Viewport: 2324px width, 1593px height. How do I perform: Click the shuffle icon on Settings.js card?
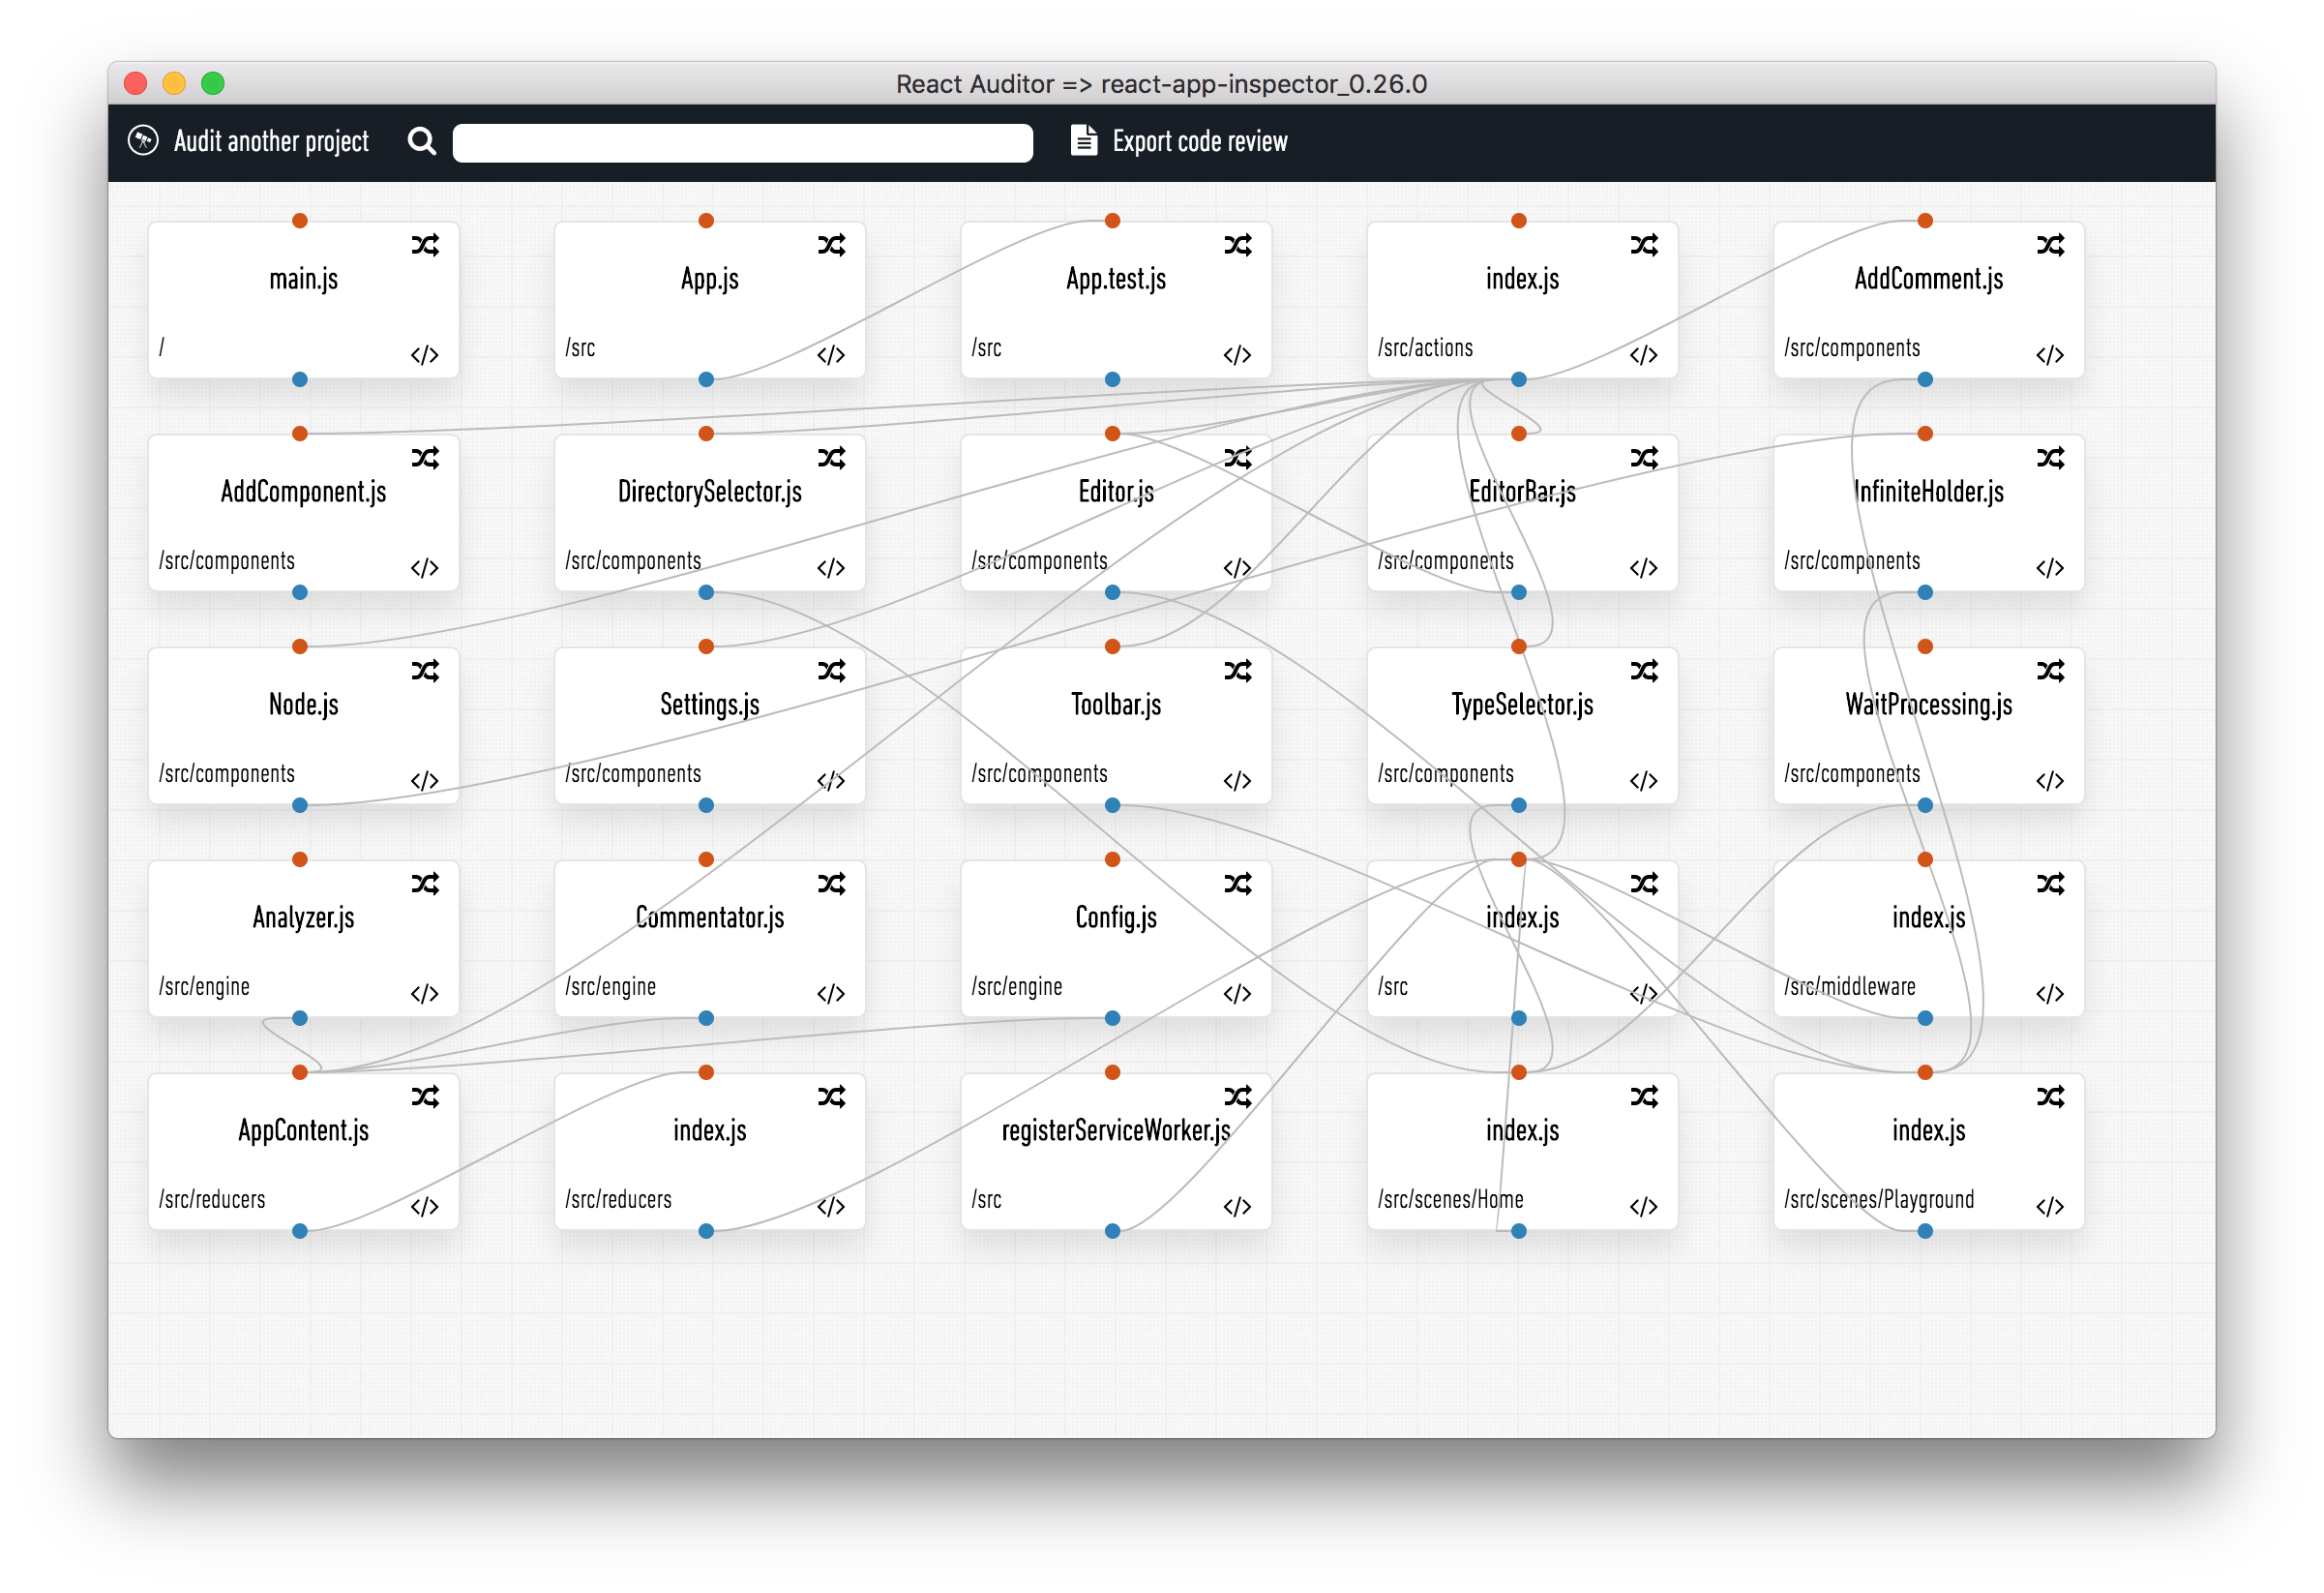click(x=831, y=671)
